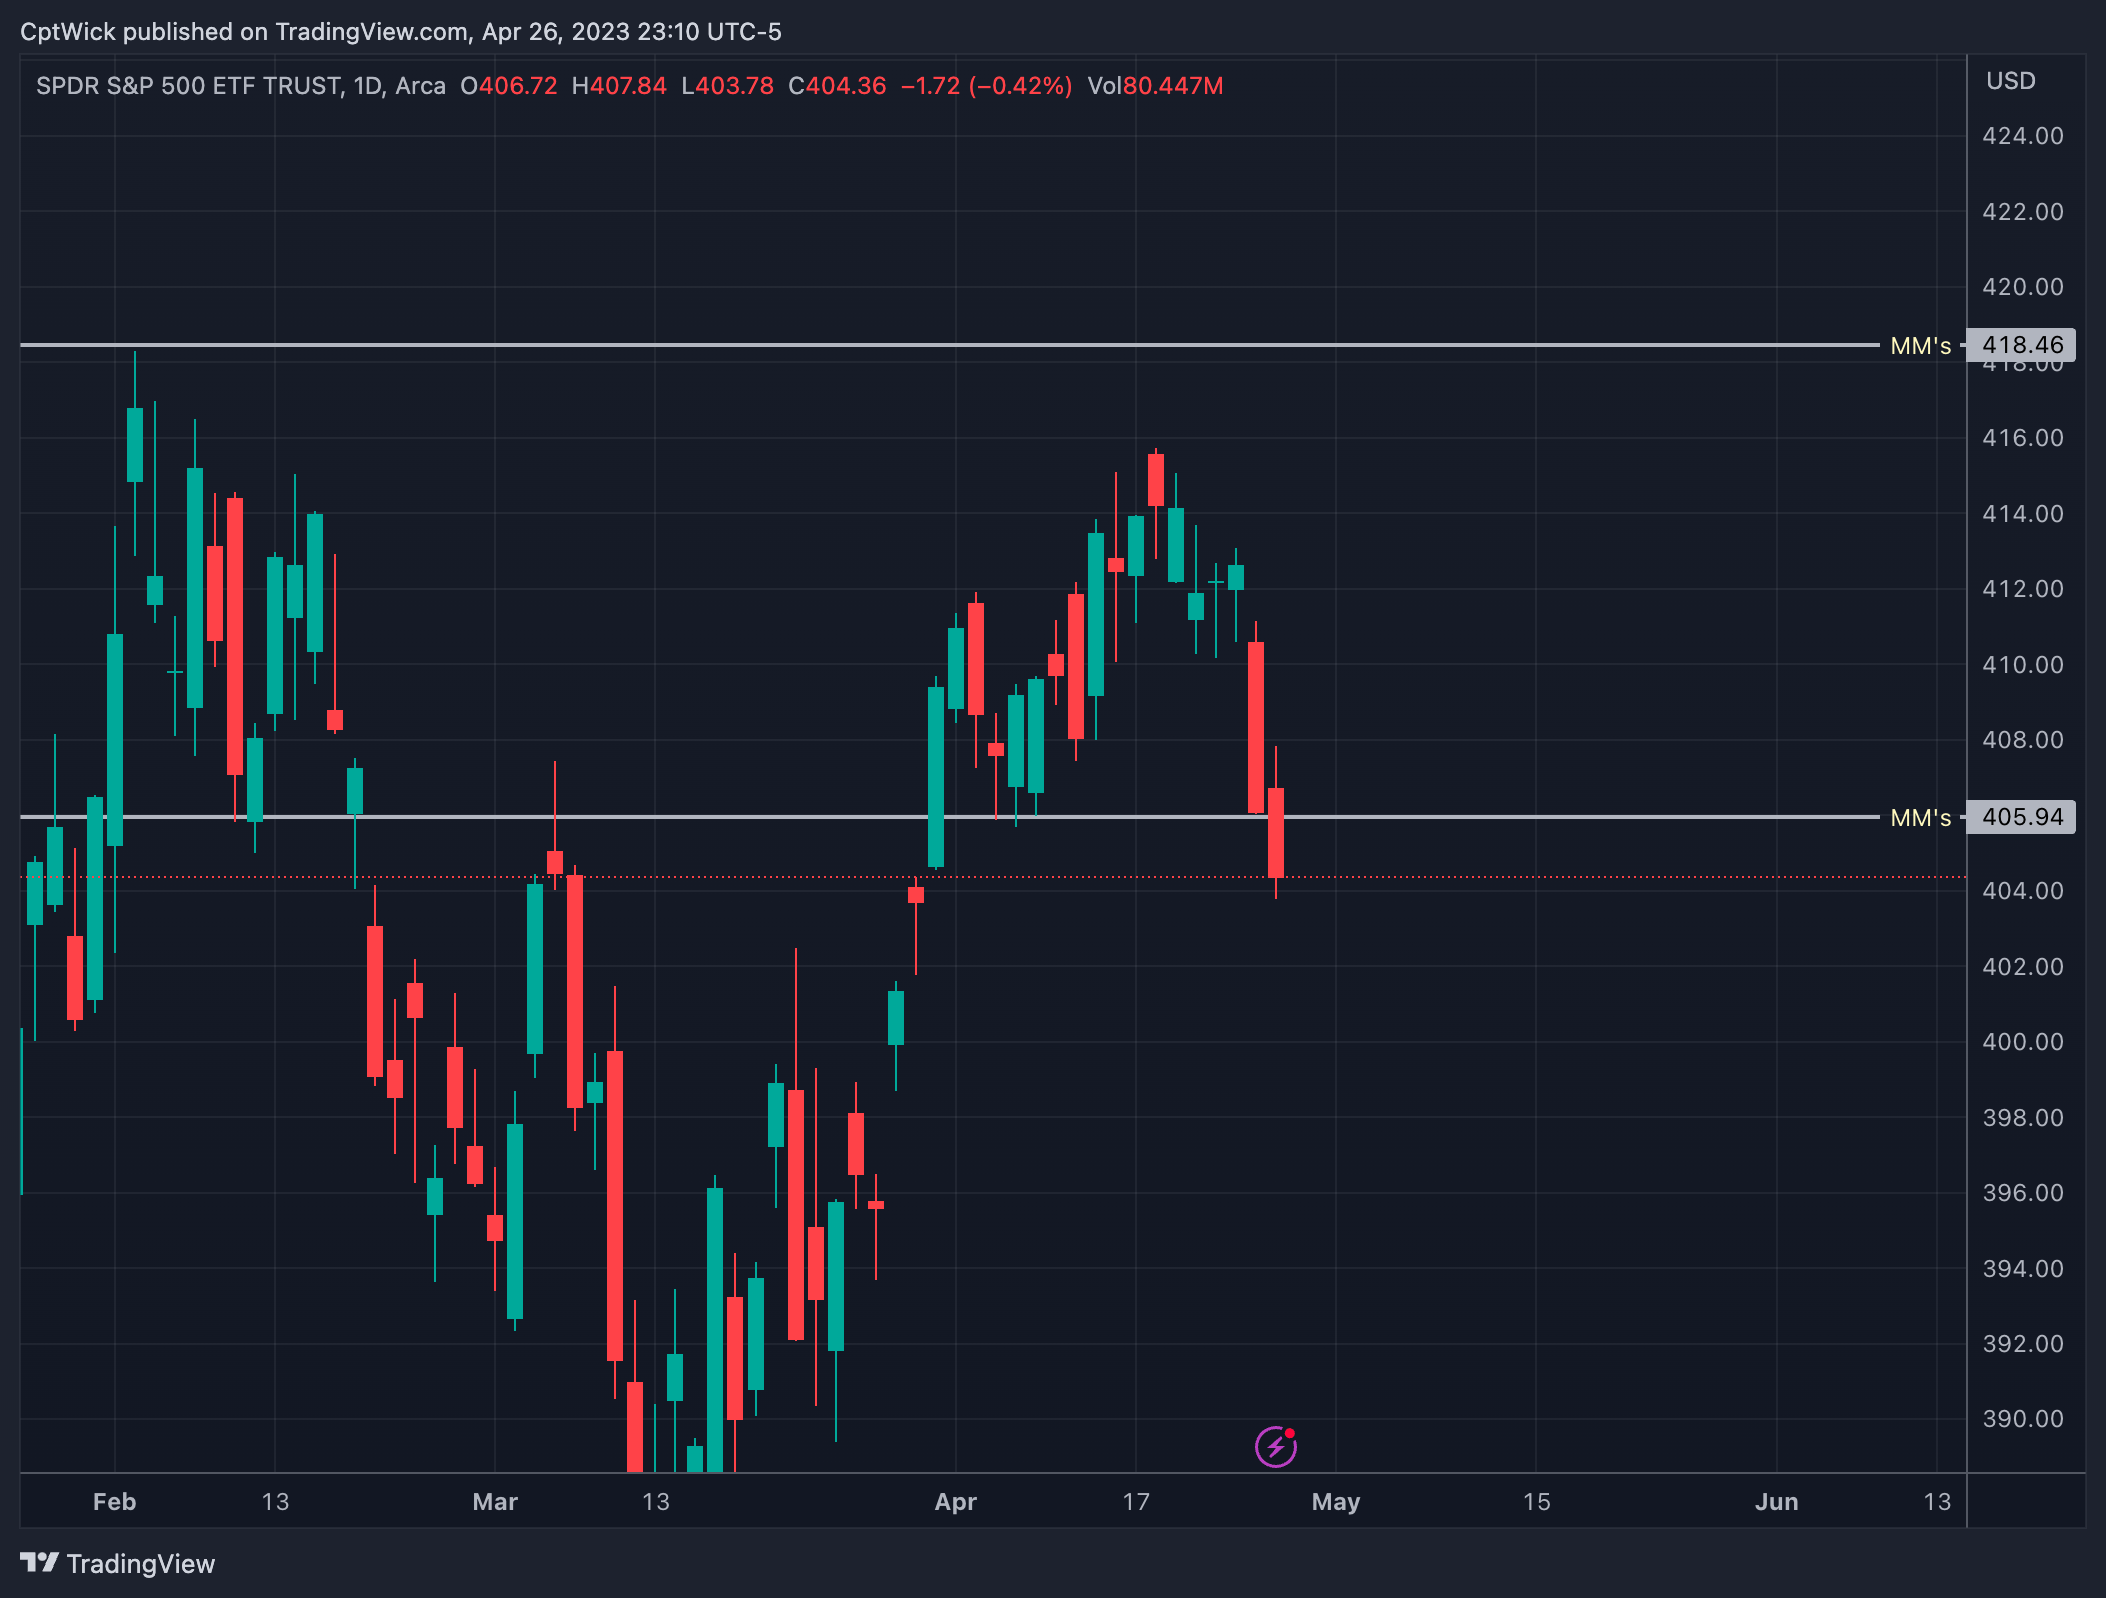Click the 17 date label on time axis

point(1136,1502)
